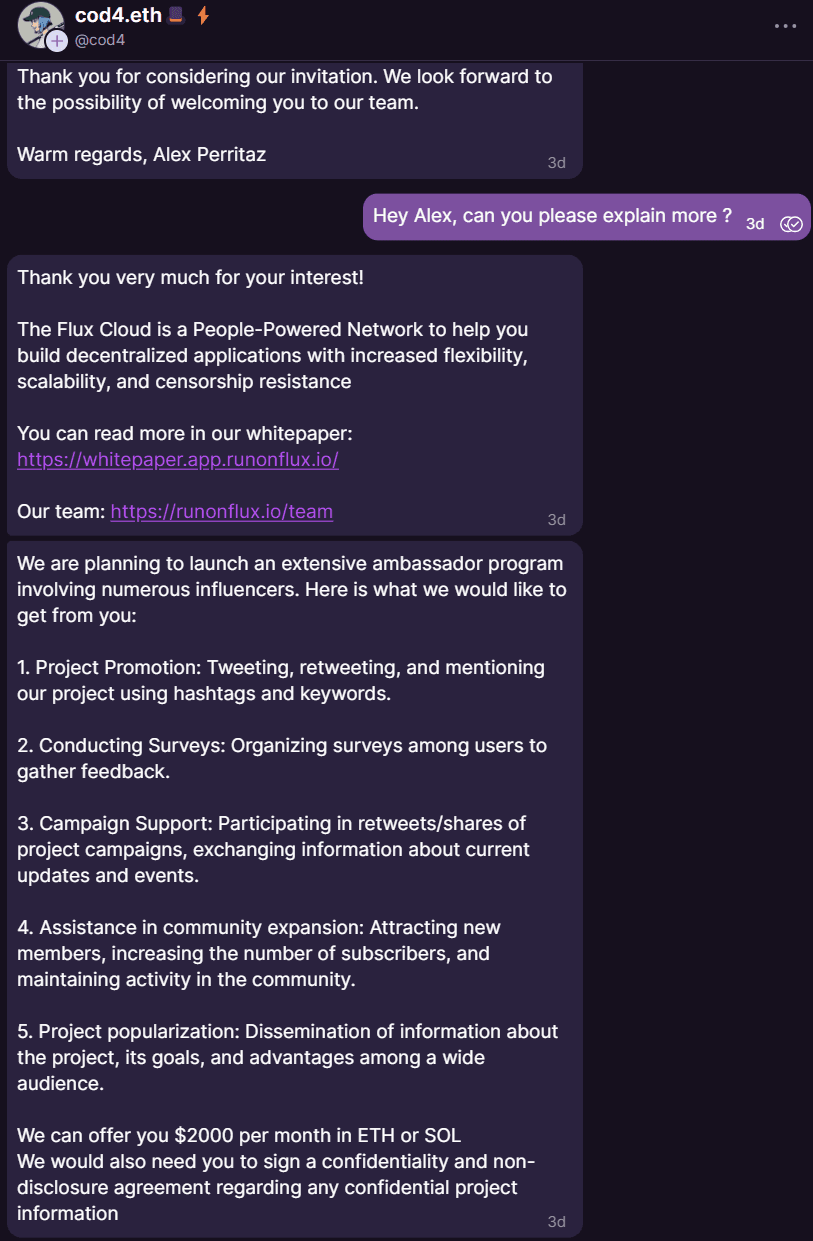Click the 3d timestamp beside team link

click(556, 519)
